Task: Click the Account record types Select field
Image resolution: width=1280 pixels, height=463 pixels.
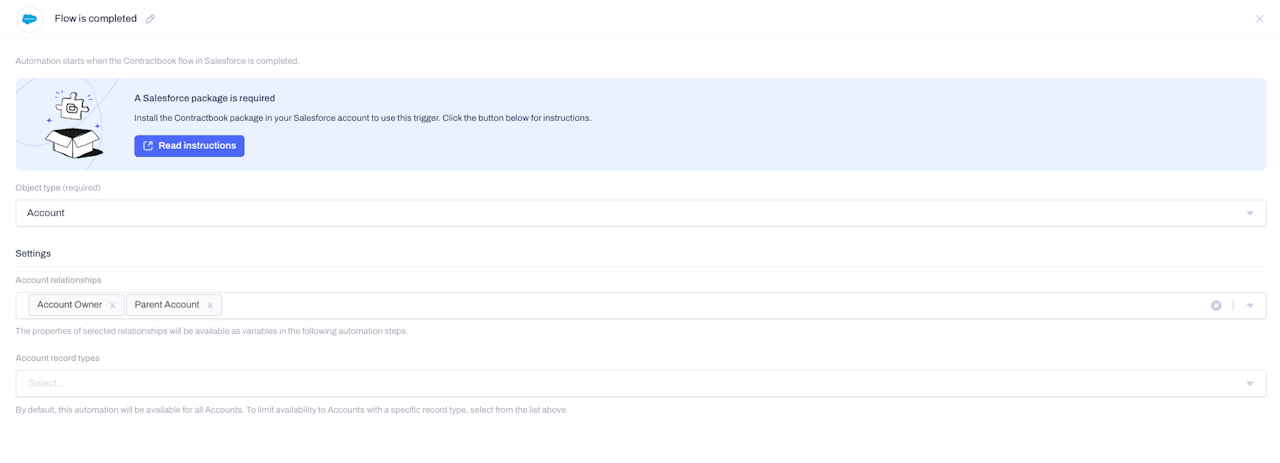Action: pos(640,384)
